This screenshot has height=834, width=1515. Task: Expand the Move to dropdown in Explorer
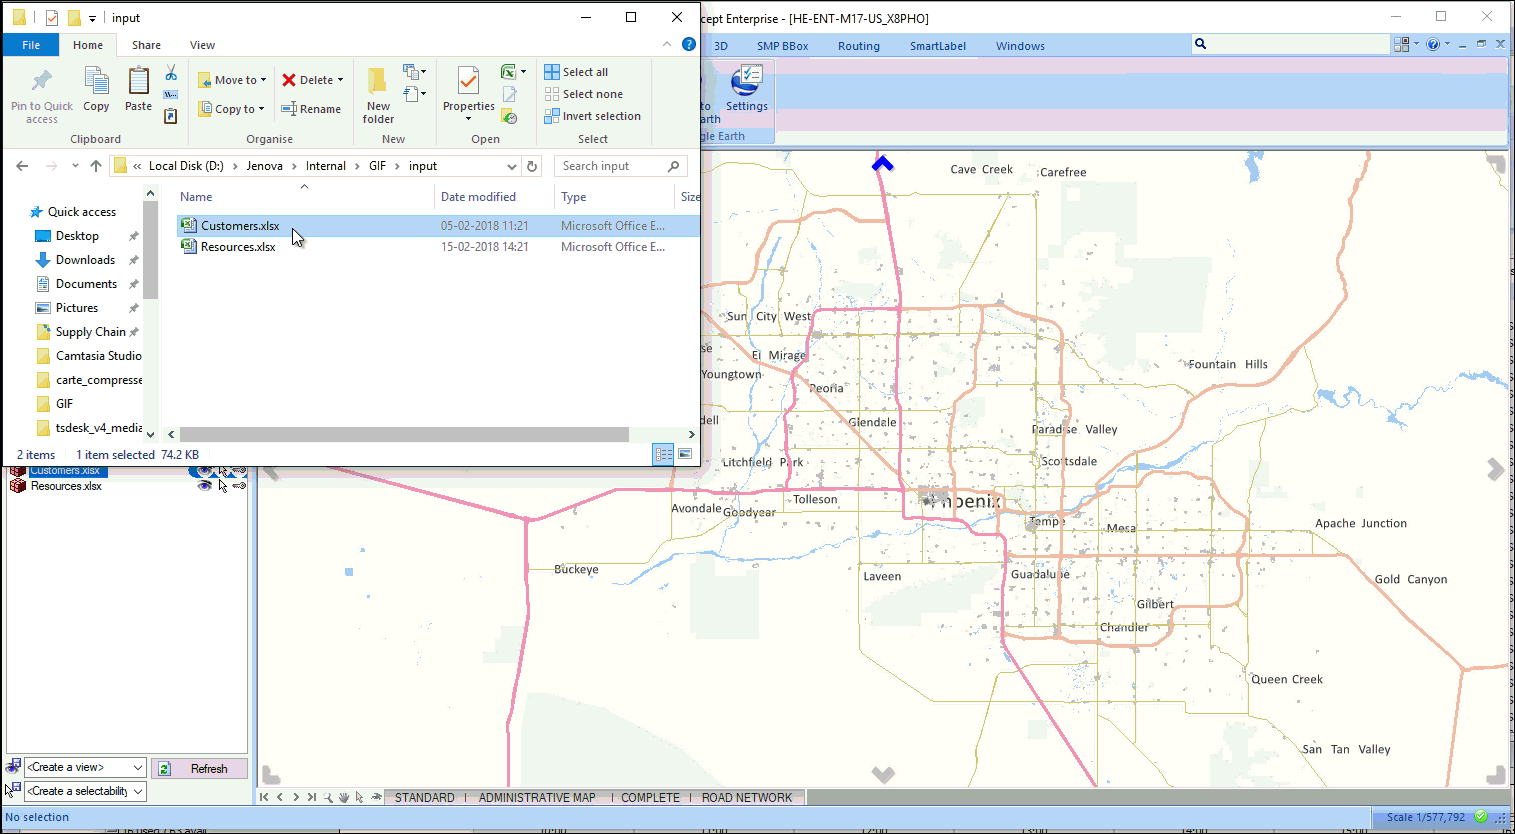(x=263, y=79)
